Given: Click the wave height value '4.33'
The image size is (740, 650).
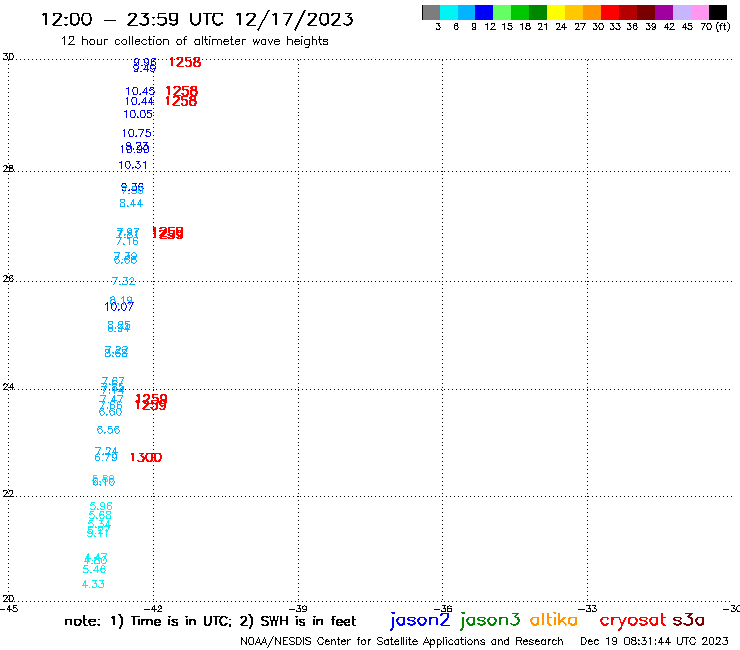Looking at the screenshot, I should click(93, 584).
